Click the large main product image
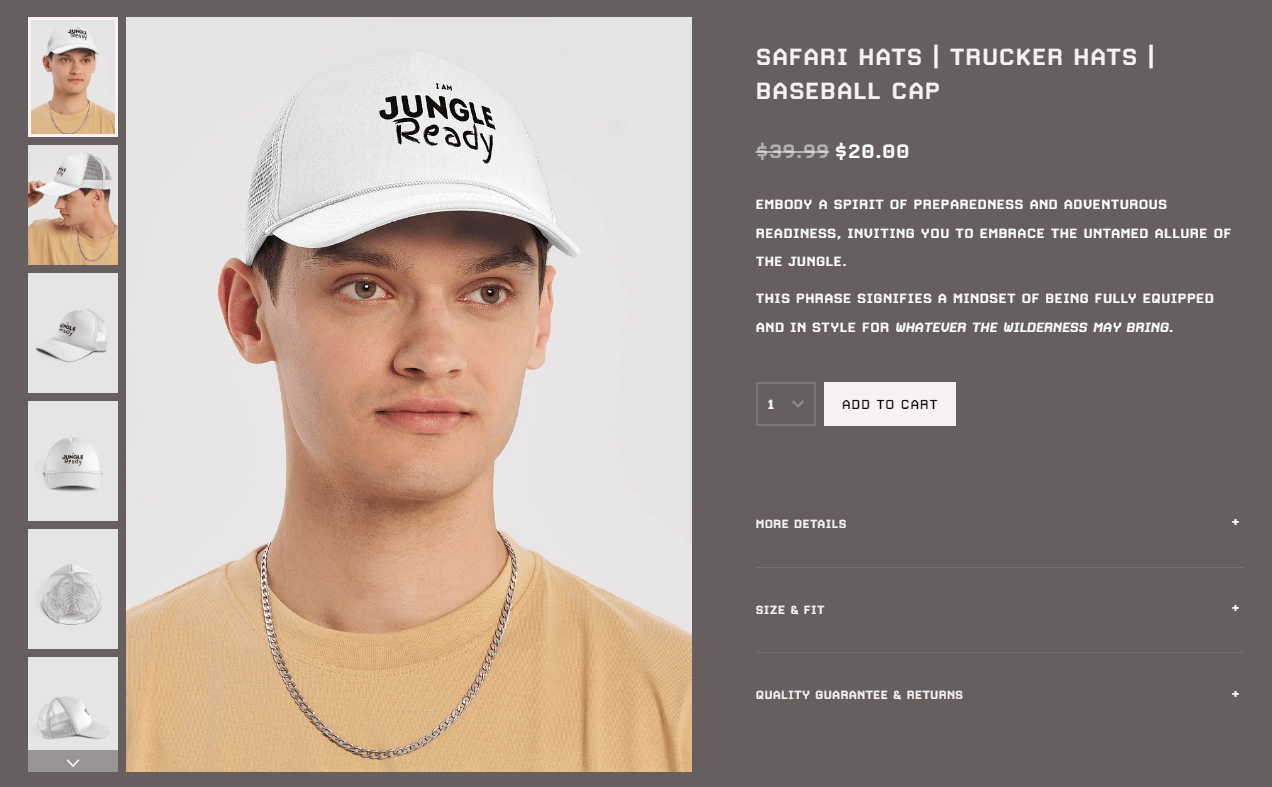 click(x=409, y=394)
